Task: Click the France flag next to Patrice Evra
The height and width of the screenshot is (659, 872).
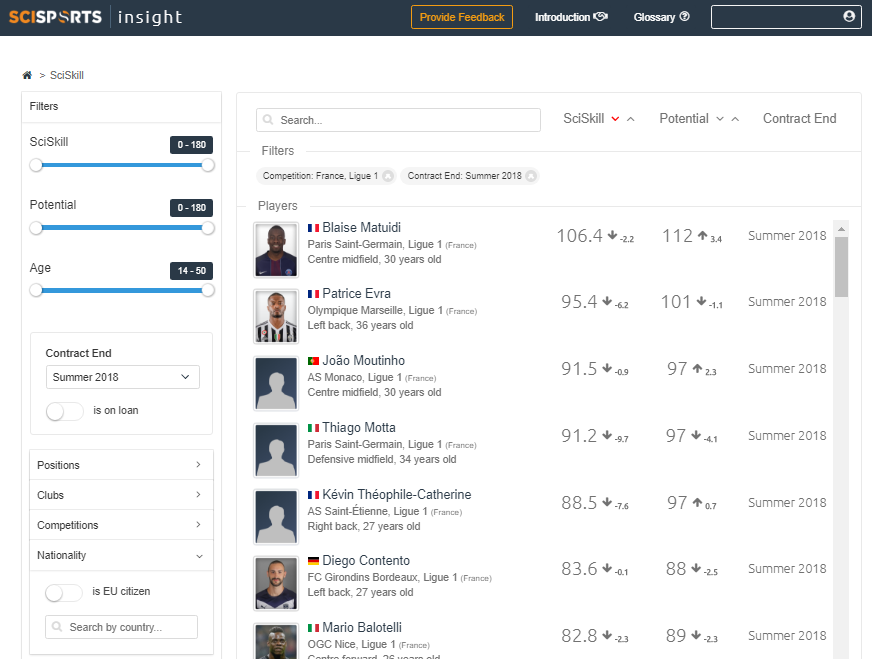Action: pos(313,294)
